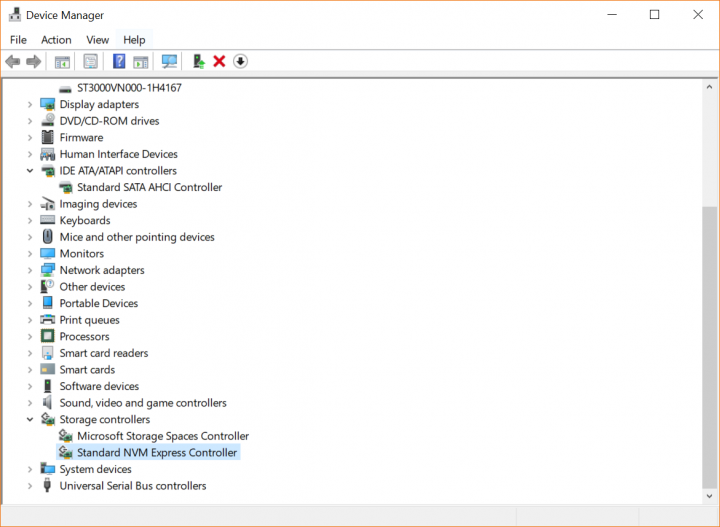The width and height of the screenshot is (720, 527).
Task: Expand the System devices node
Action: coord(30,469)
